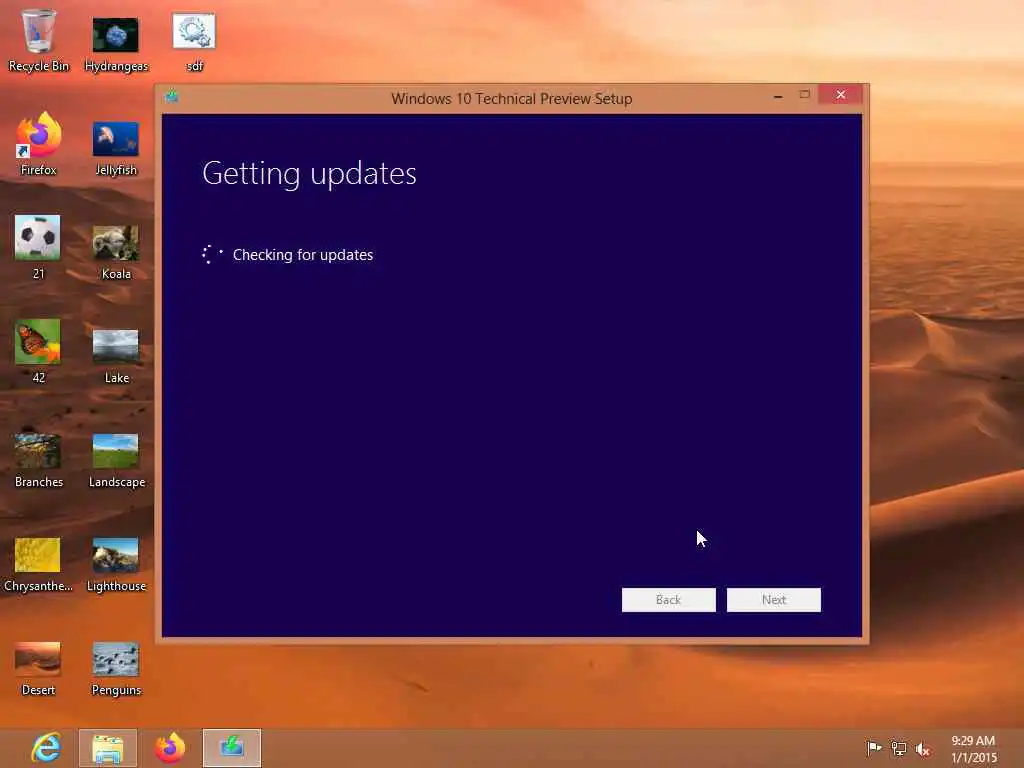This screenshot has height=768, width=1024.
Task: Select the sdf file icon
Action: pos(194,41)
